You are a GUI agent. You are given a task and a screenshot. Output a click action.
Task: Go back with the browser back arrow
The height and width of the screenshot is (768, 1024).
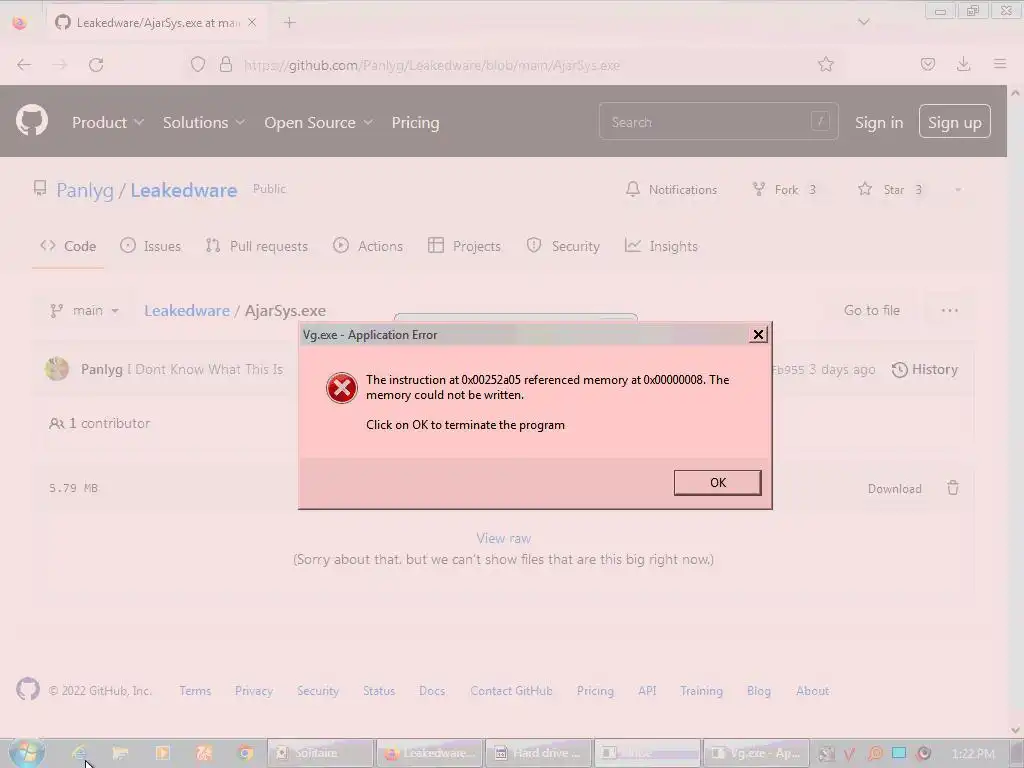click(24, 65)
